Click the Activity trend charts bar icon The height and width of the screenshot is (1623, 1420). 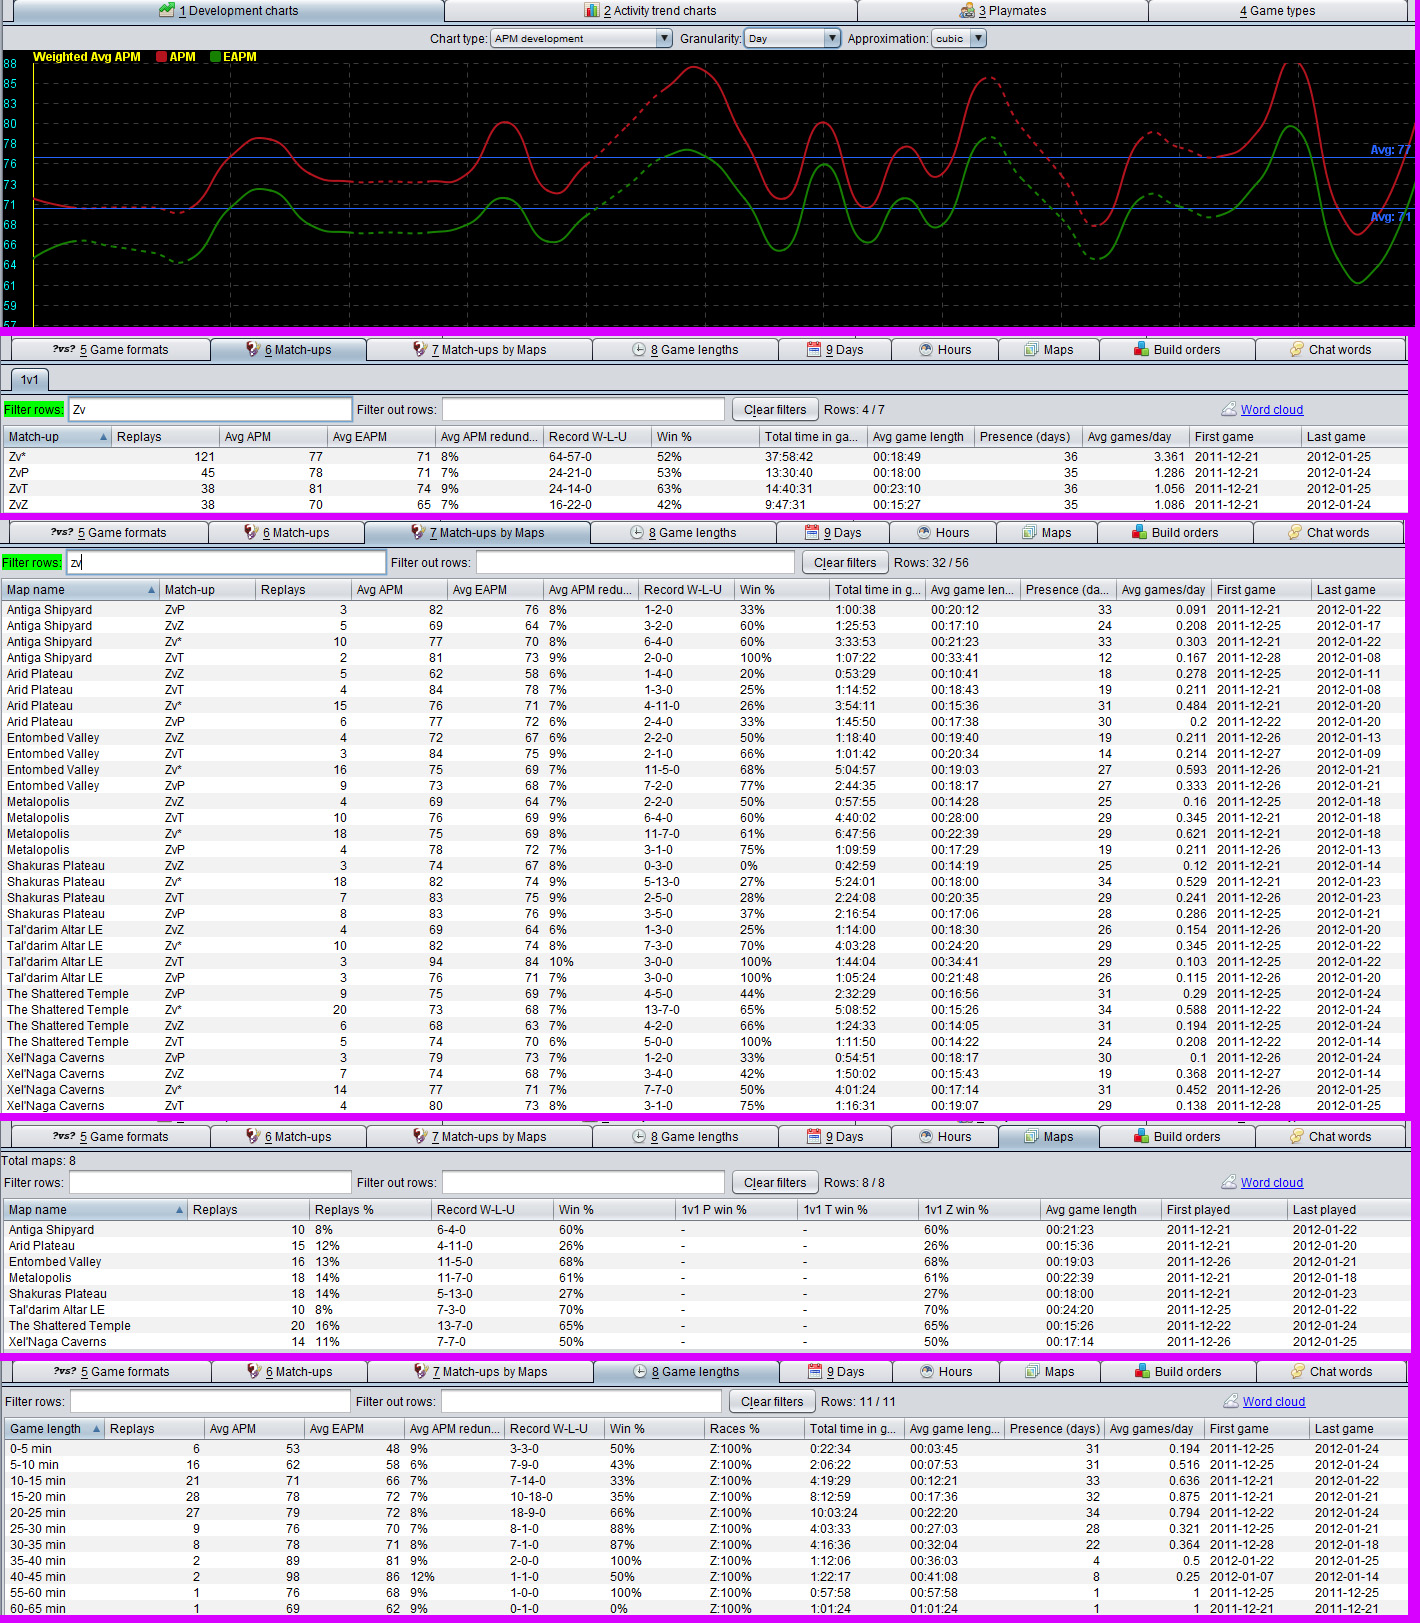tap(592, 10)
